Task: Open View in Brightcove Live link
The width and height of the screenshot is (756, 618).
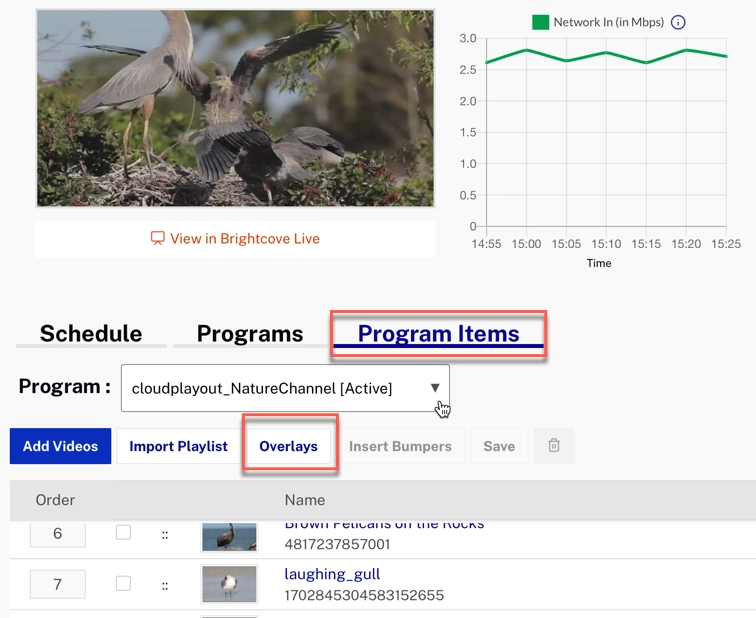Action: tap(235, 239)
